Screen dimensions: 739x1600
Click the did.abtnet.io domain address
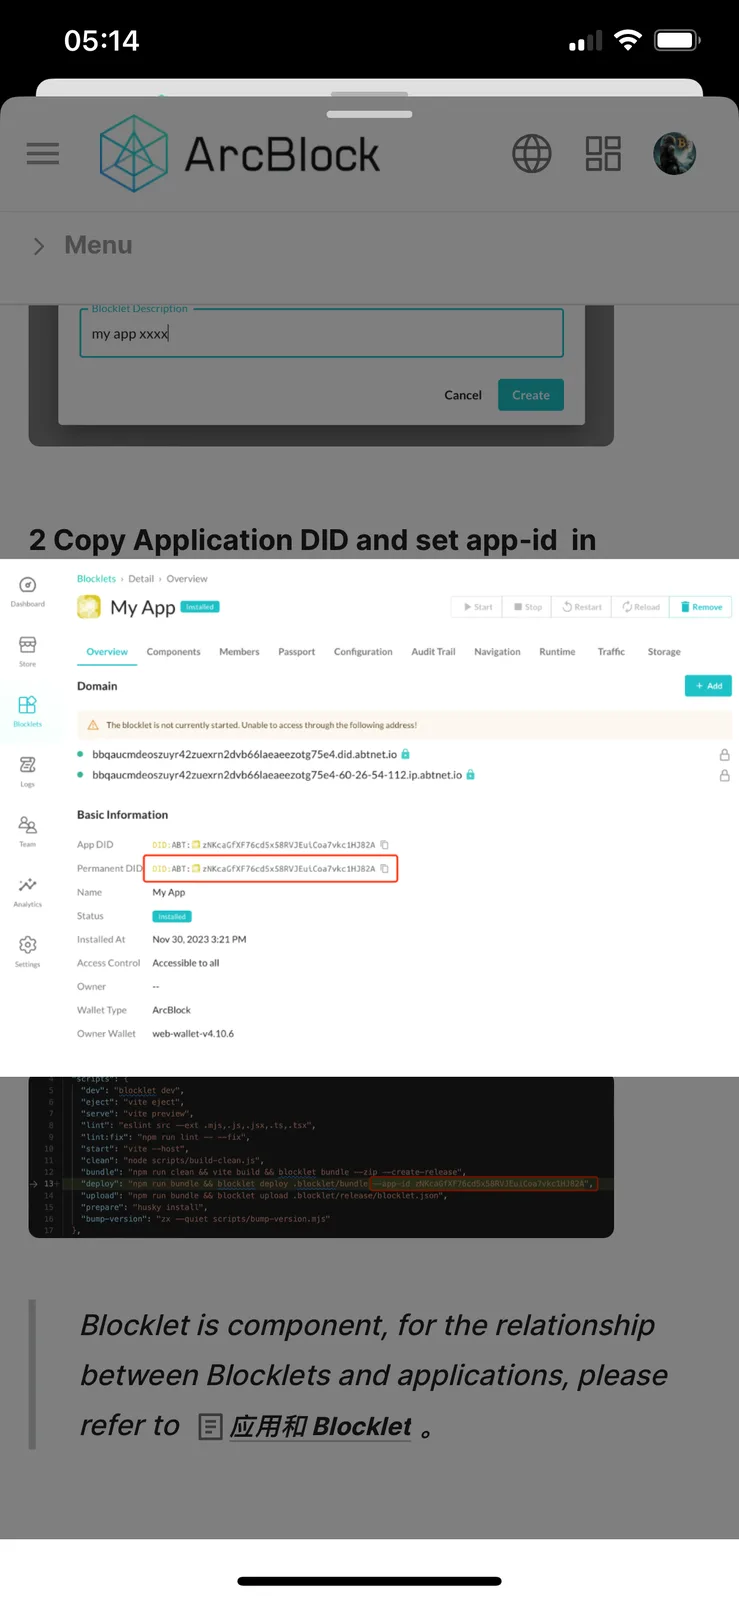[244, 754]
